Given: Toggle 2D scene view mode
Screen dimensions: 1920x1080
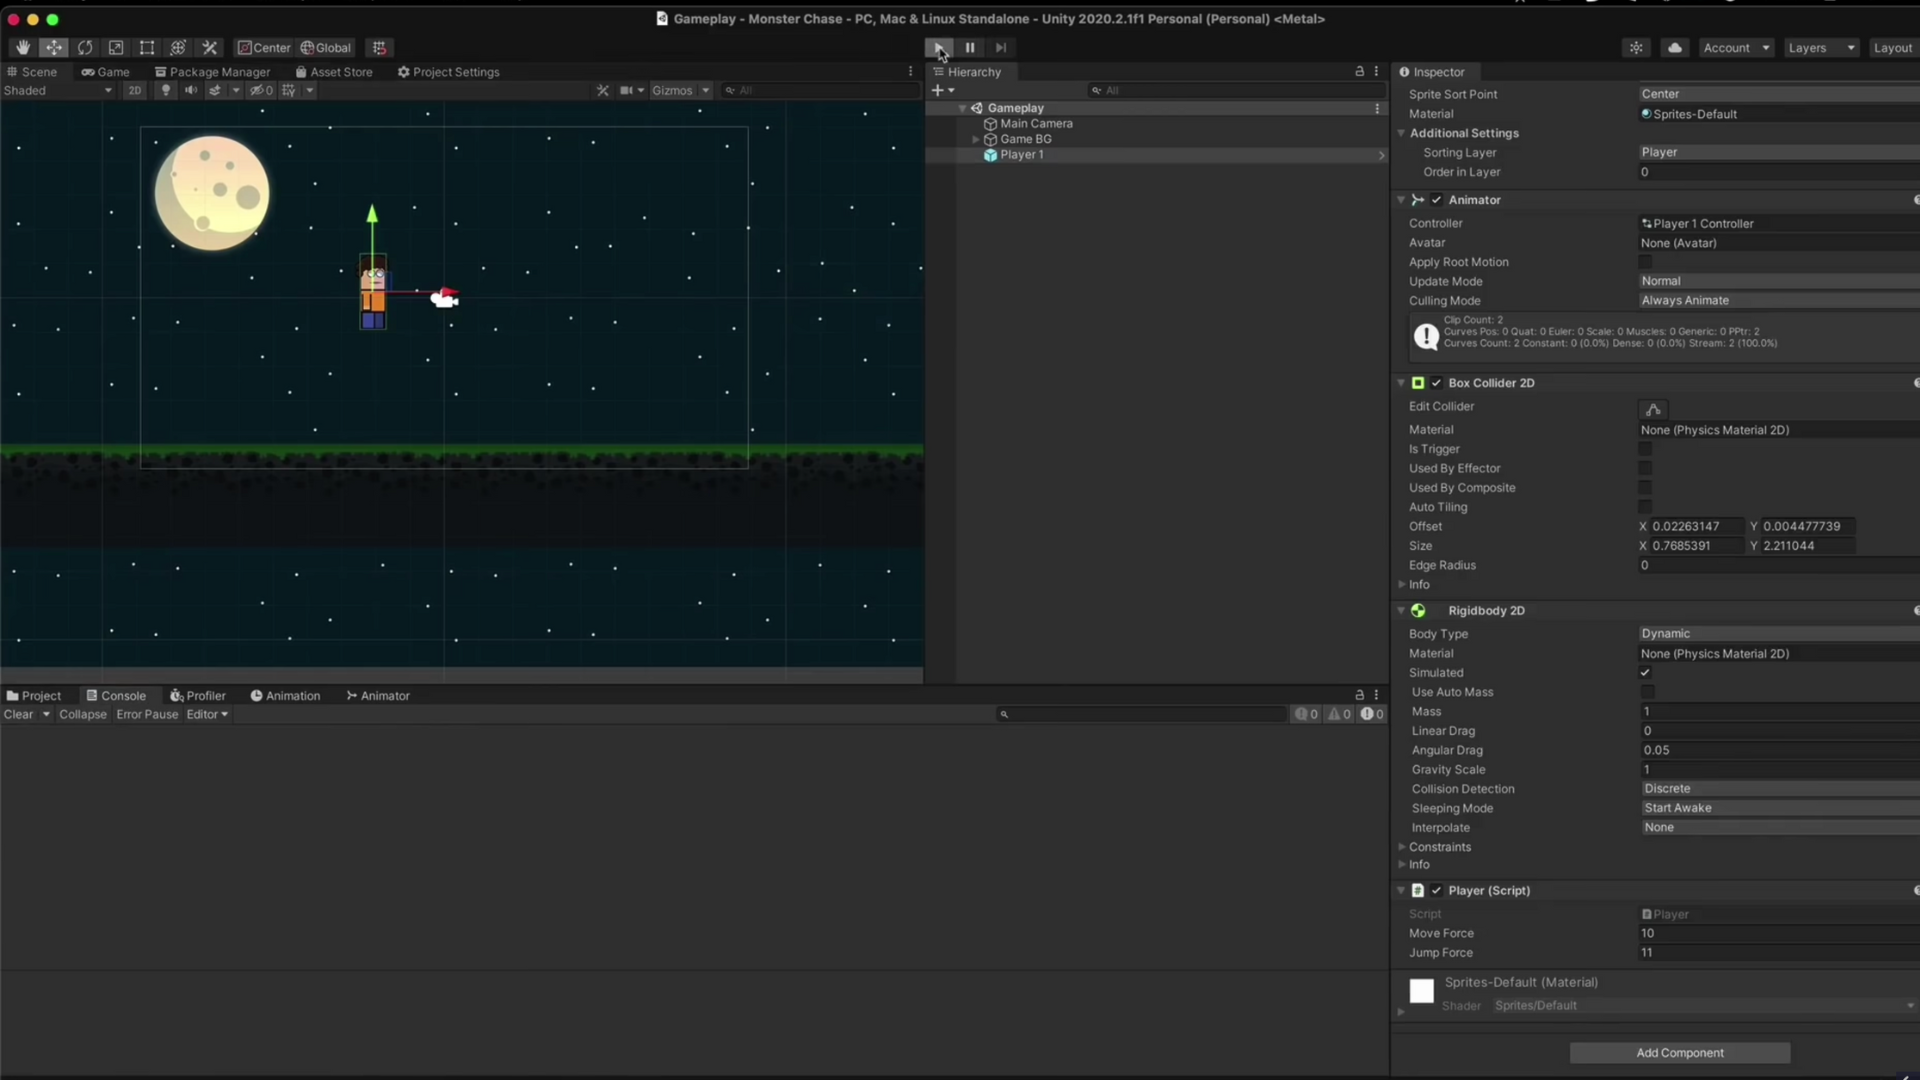Looking at the screenshot, I should [x=135, y=90].
